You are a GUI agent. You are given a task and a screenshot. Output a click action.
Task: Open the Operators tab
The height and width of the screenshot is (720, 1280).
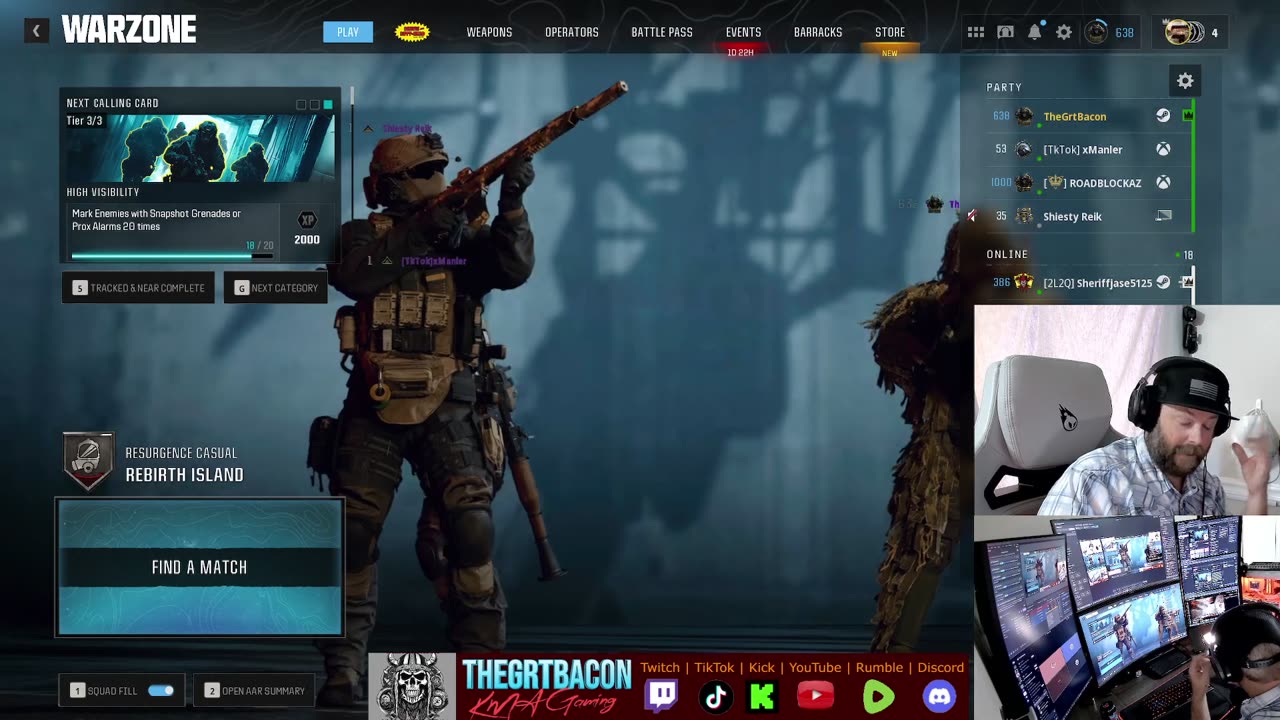[572, 33]
